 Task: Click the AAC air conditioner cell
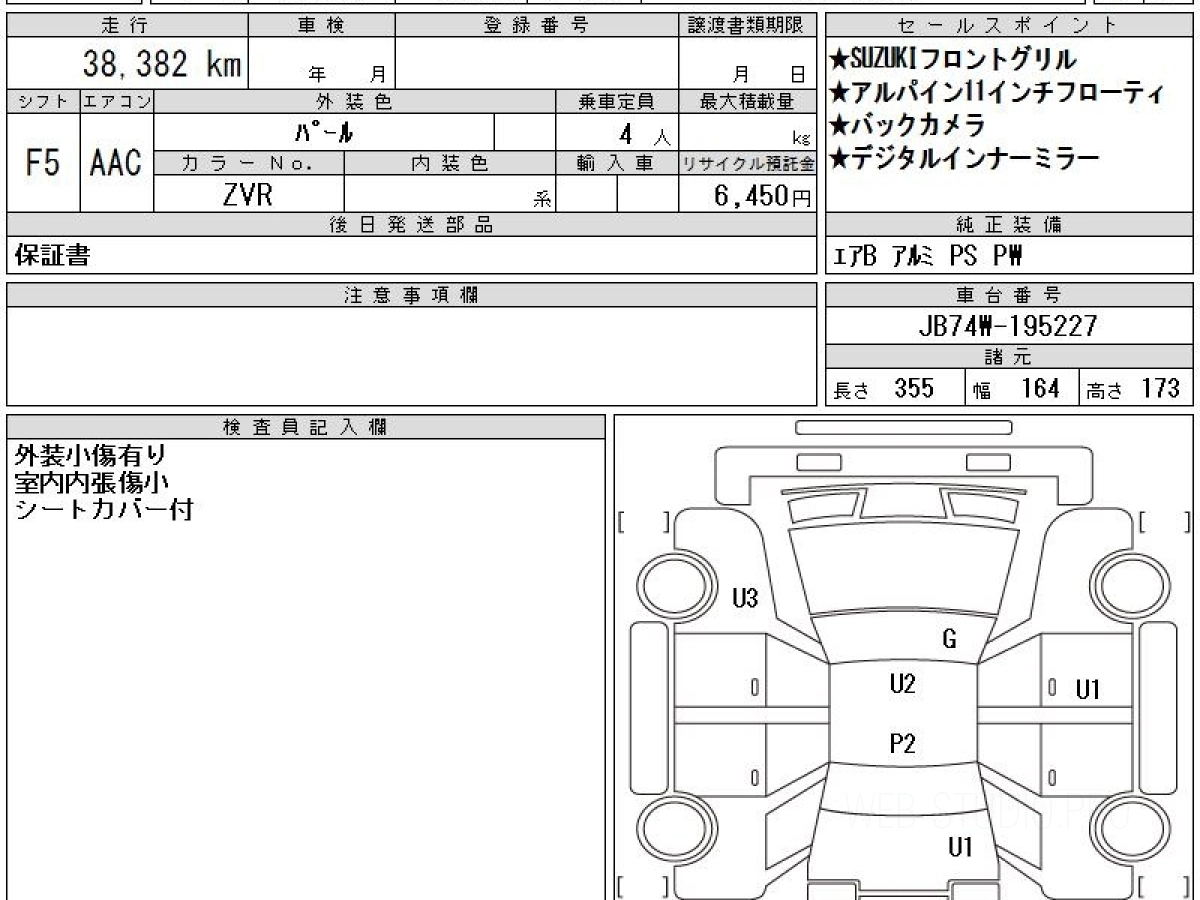click(116, 162)
